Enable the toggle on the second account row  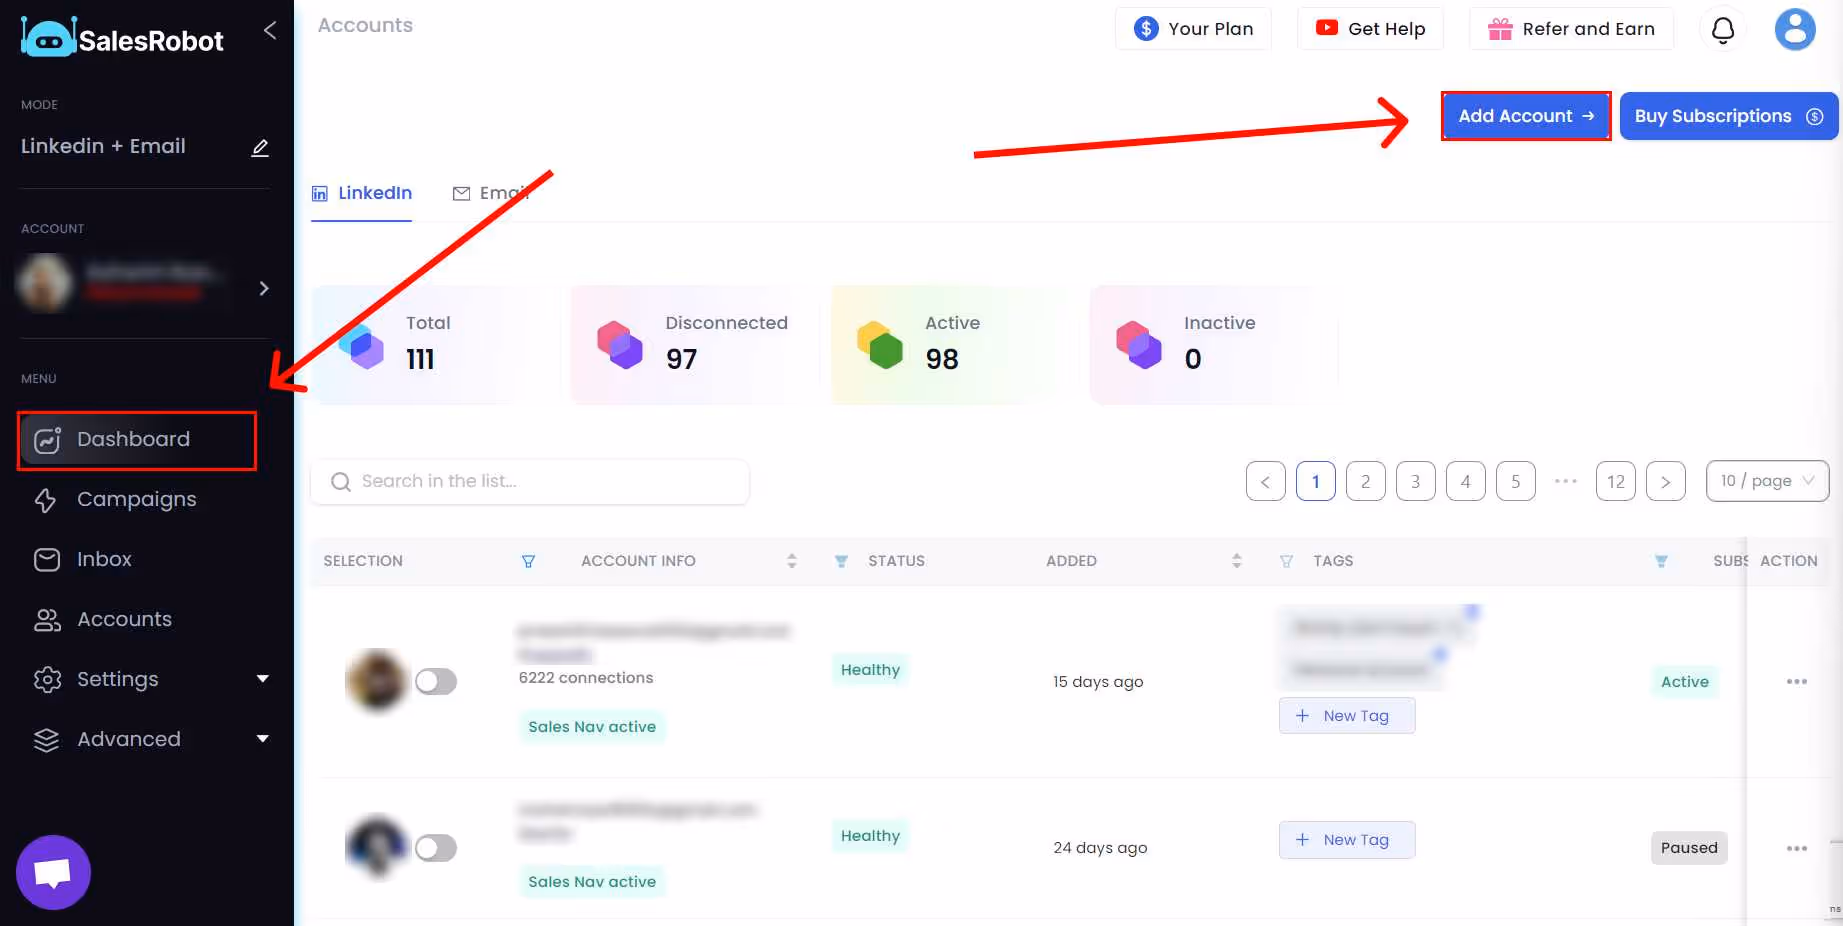click(x=436, y=848)
